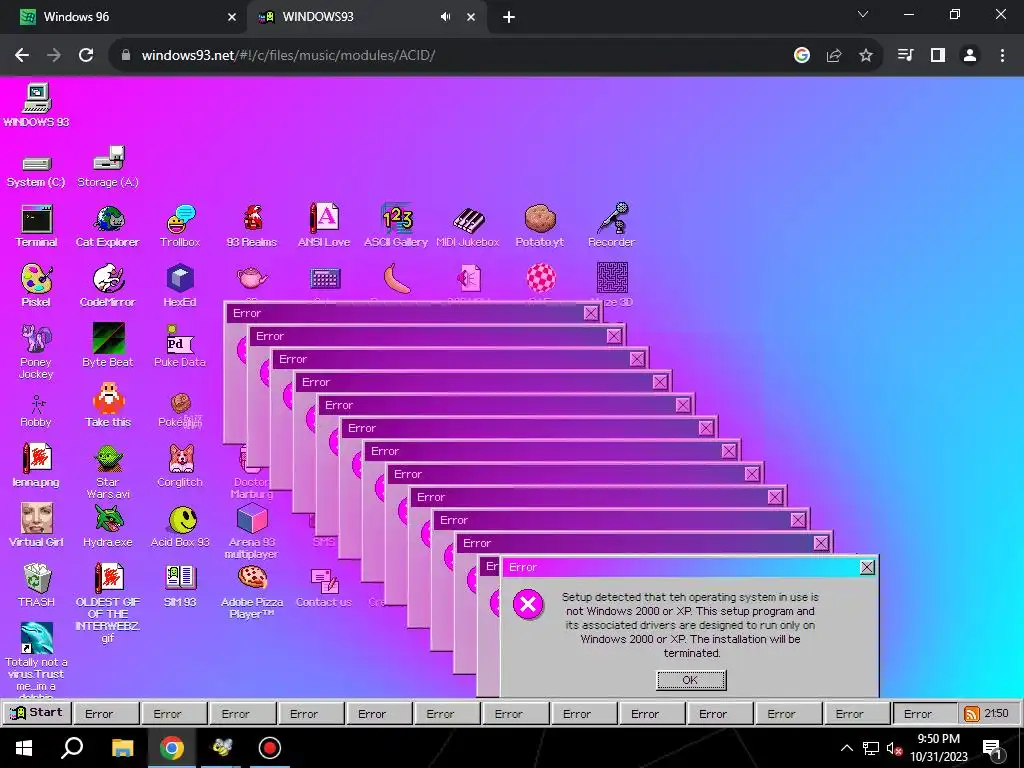The height and width of the screenshot is (768, 1024).
Task: Open the Windows 93 Start menu
Action: [x=36, y=713]
